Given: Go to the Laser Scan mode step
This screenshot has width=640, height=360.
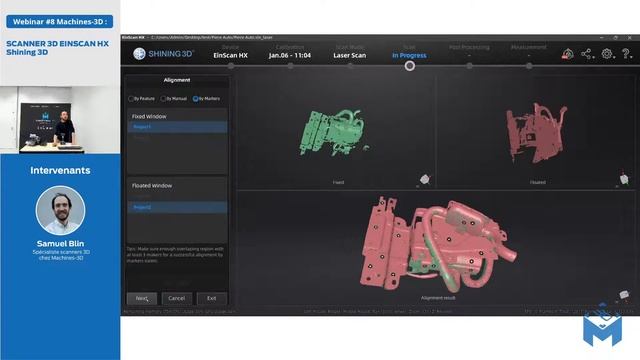Looking at the screenshot, I should click(x=350, y=55).
